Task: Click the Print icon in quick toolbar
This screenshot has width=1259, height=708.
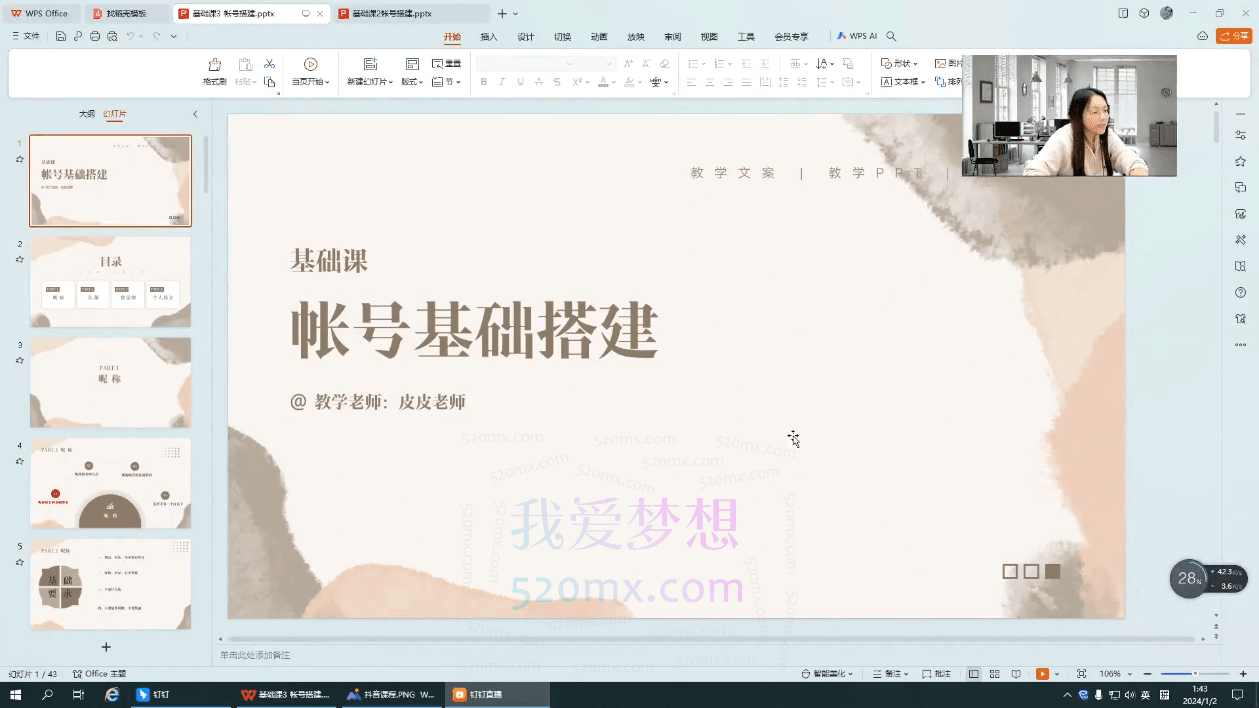Action: point(95,36)
